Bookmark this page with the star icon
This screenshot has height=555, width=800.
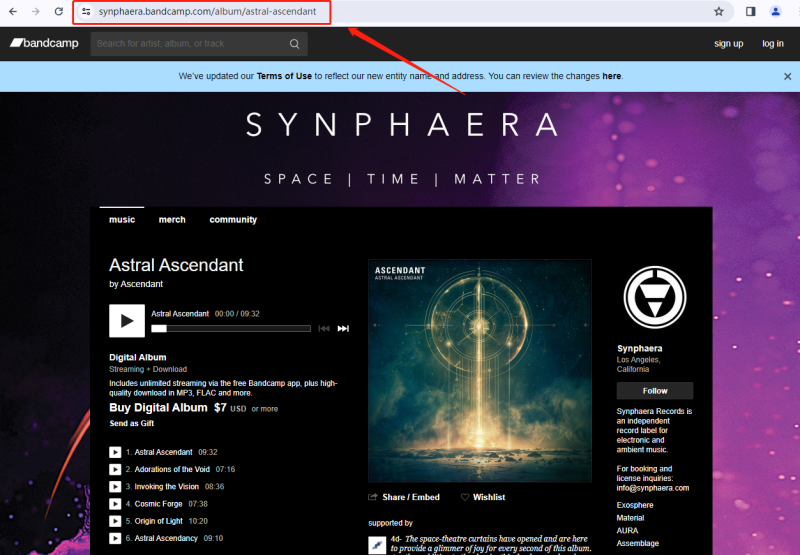[x=719, y=11]
